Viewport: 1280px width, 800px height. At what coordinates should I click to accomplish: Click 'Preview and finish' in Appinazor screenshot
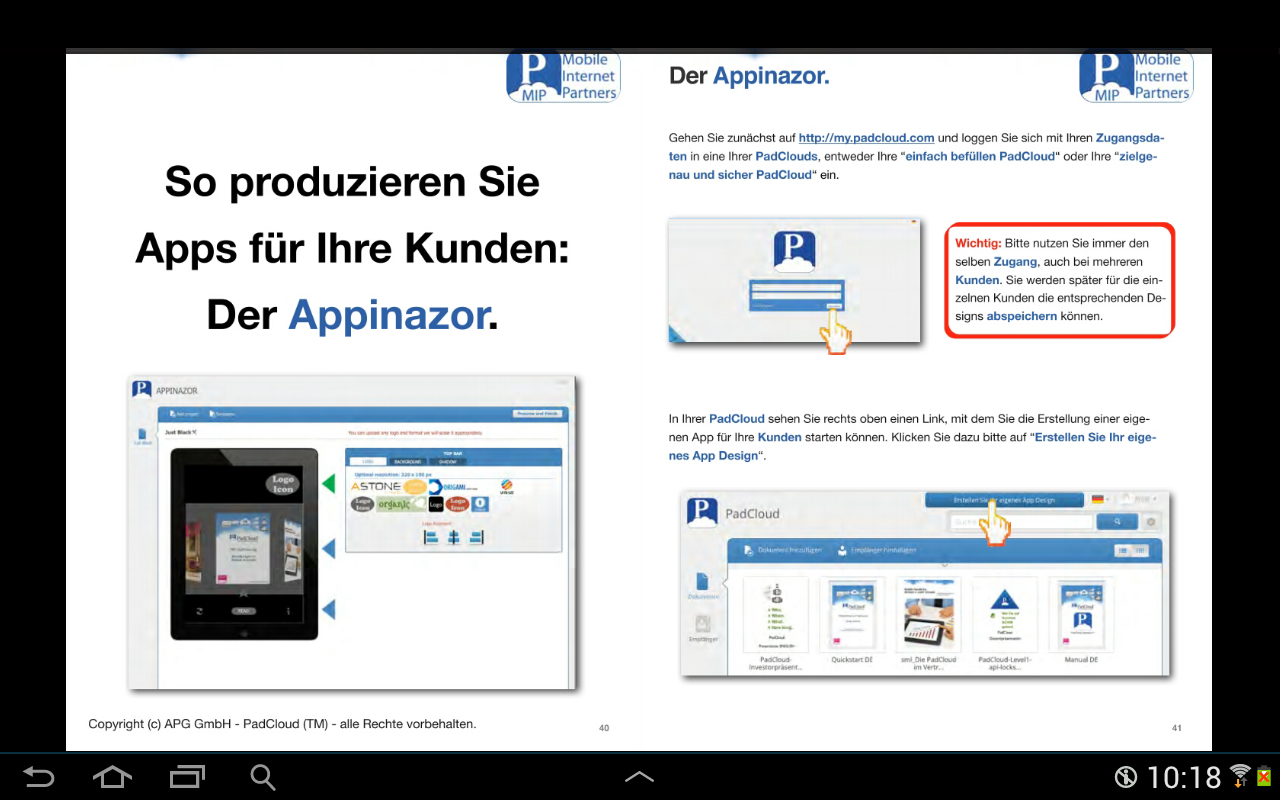tap(538, 413)
